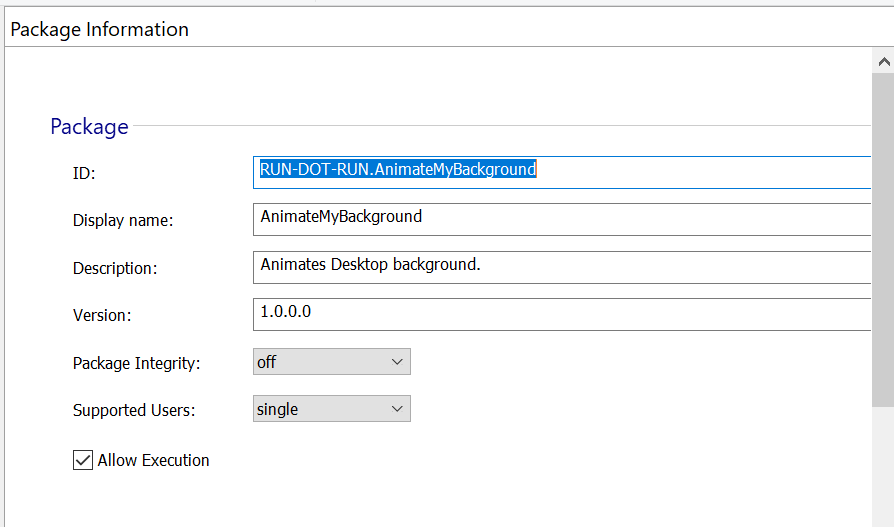Click the highlighted RUN-DOT-RUN.AnimateMyBackground text
The height and width of the screenshot is (527, 894).
398,170
